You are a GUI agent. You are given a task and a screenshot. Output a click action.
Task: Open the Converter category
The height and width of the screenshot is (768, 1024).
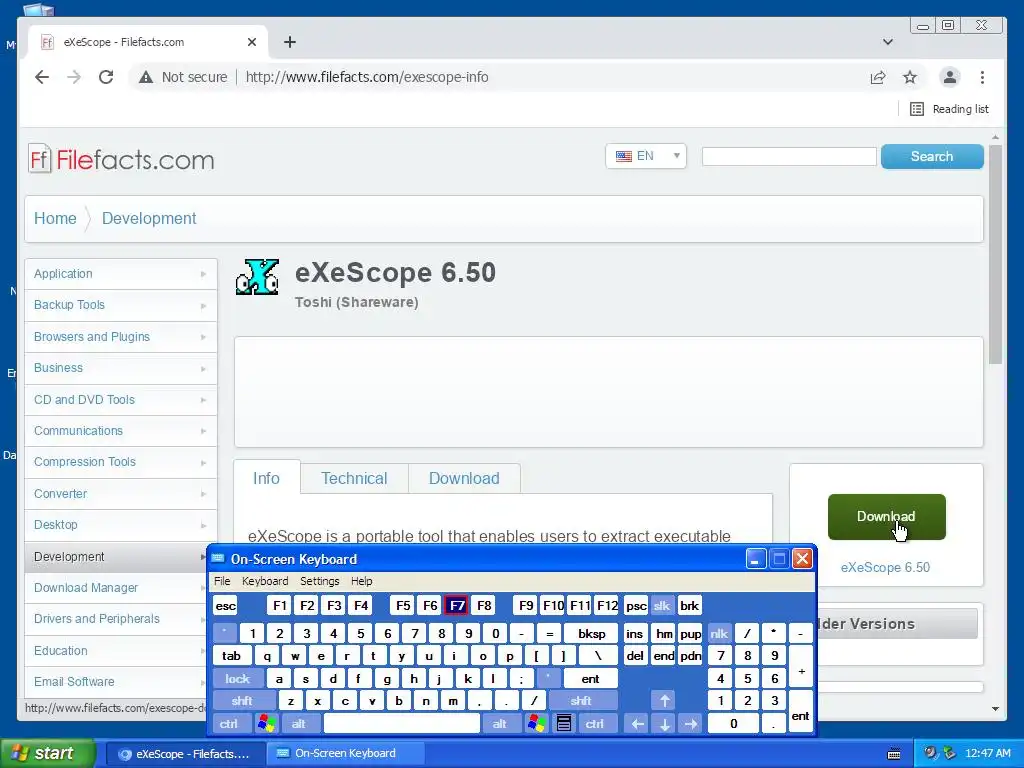tap(121, 494)
